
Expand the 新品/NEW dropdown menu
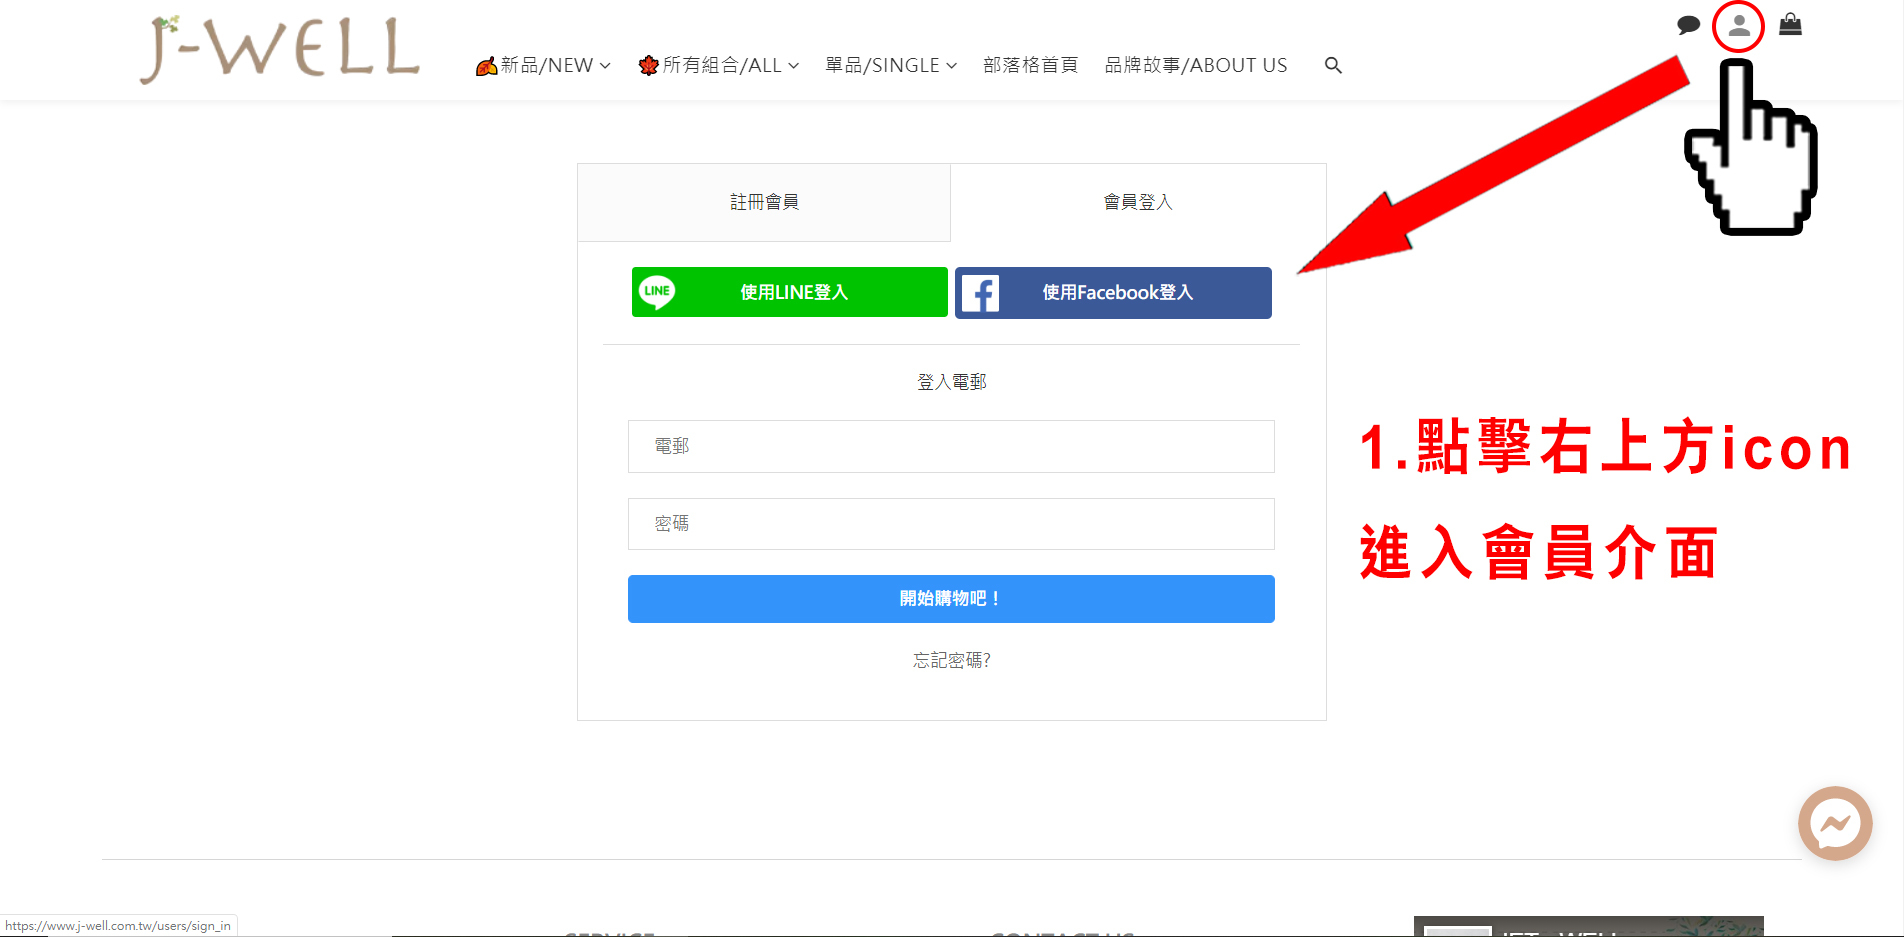pyautogui.click(x=544, y=66)
